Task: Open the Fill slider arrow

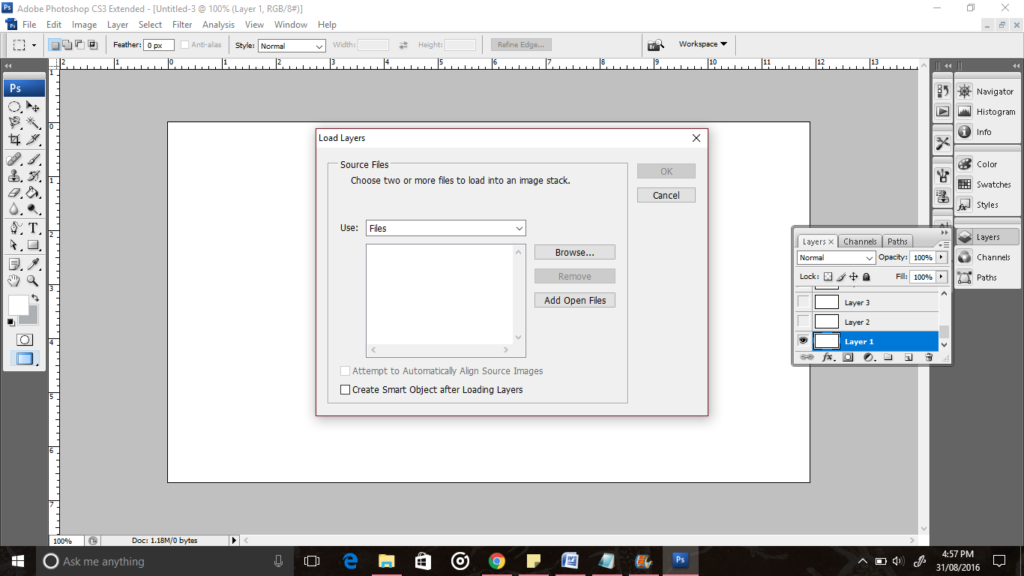Action: pyautogui.click(x=941, y=277)
